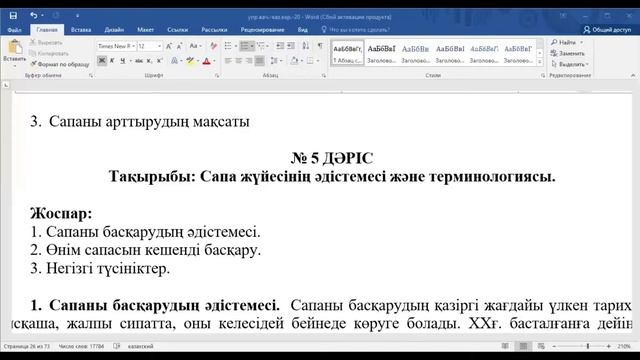Adjust the zoom slider handle
Screen dimensions: 640x360
tap(588, 346)
